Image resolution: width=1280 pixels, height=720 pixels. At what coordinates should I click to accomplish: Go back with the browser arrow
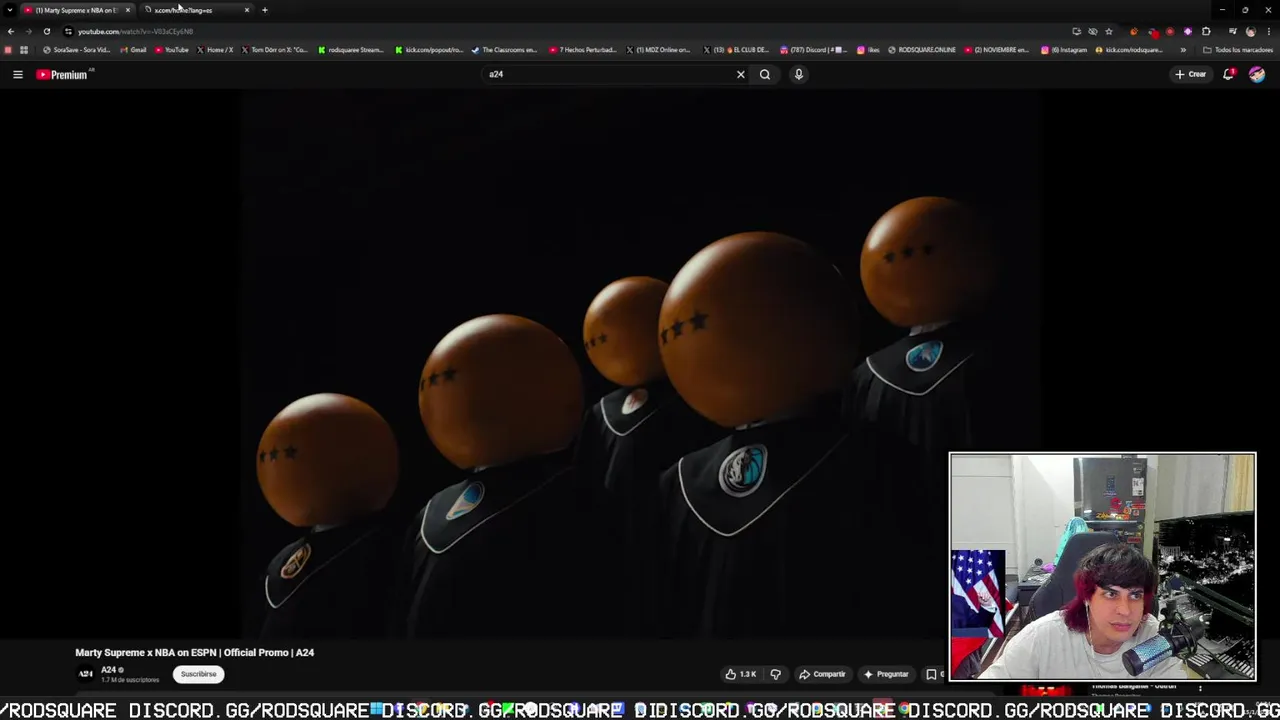(x=11, y=31)
